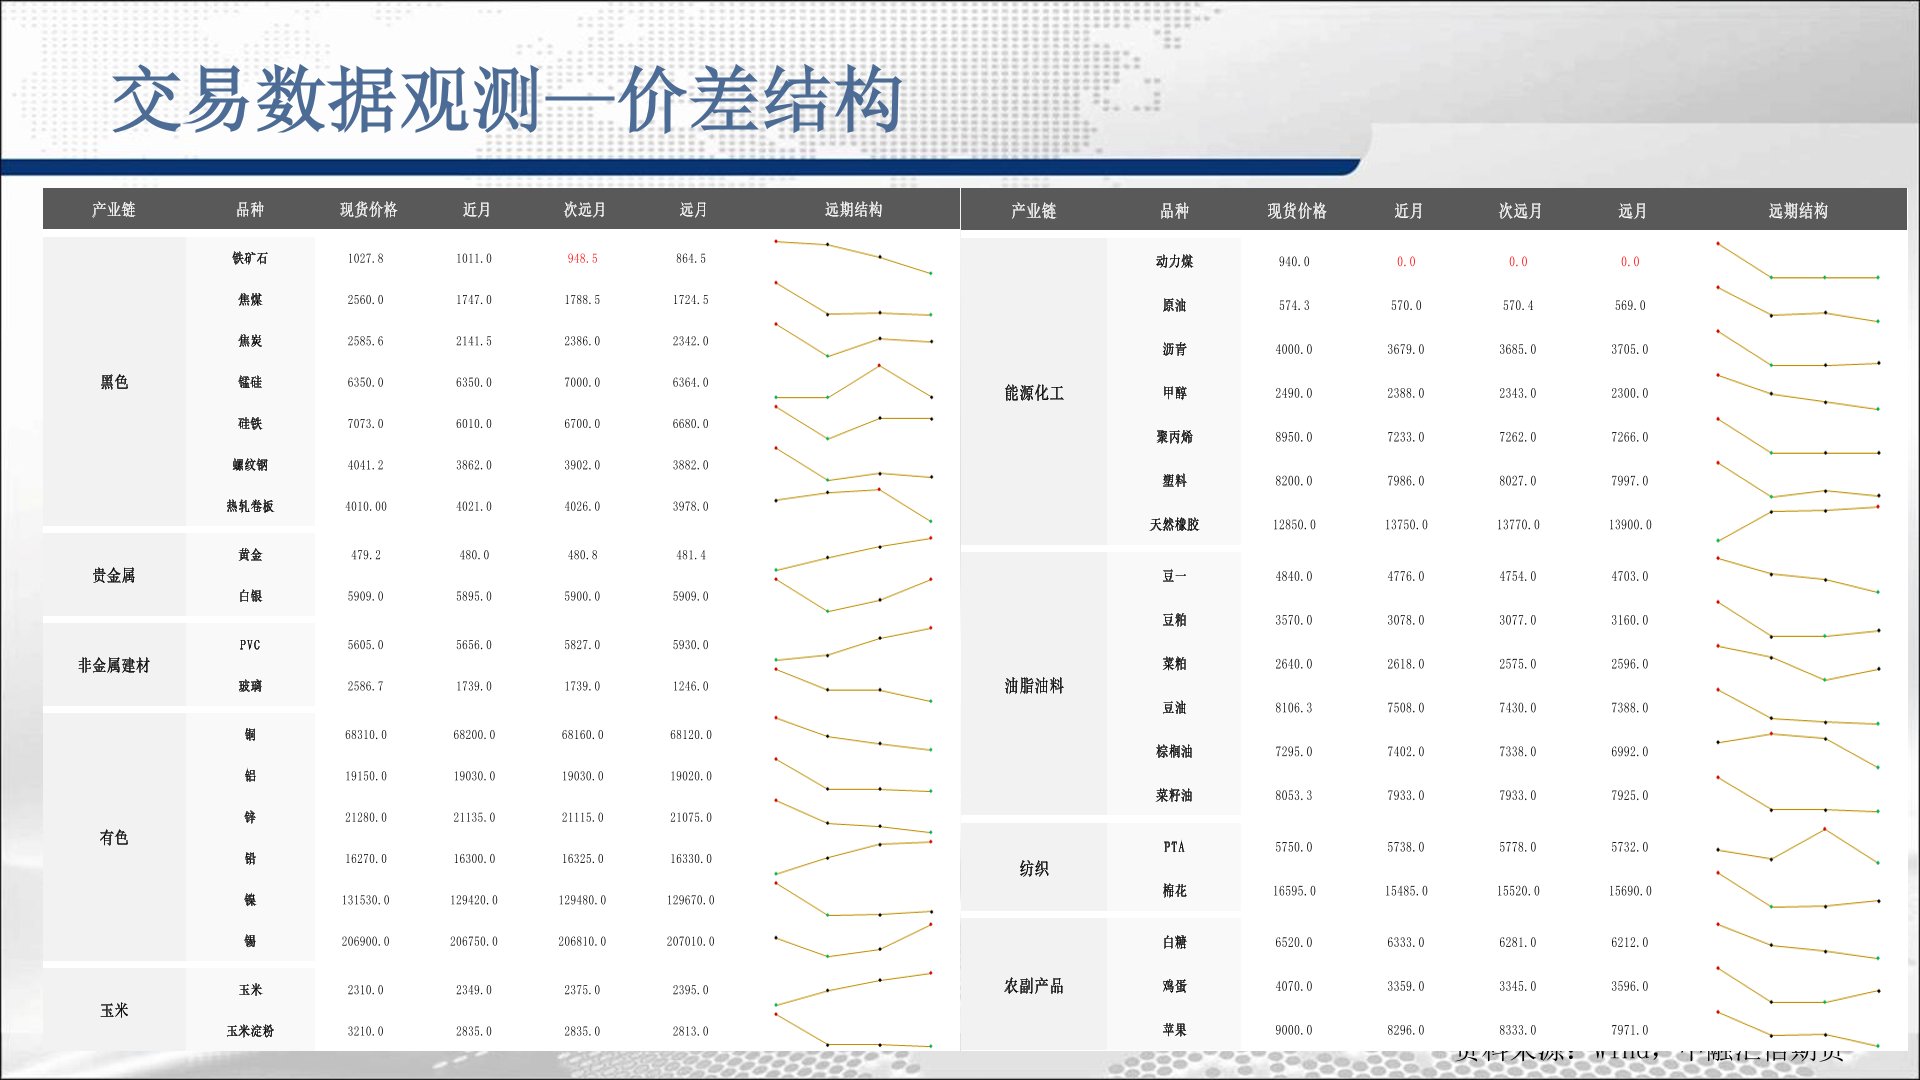Click the slide title 交易数据观测—价差结构
Viewport: 1920px width, 1080px height.
coord(507,100)
